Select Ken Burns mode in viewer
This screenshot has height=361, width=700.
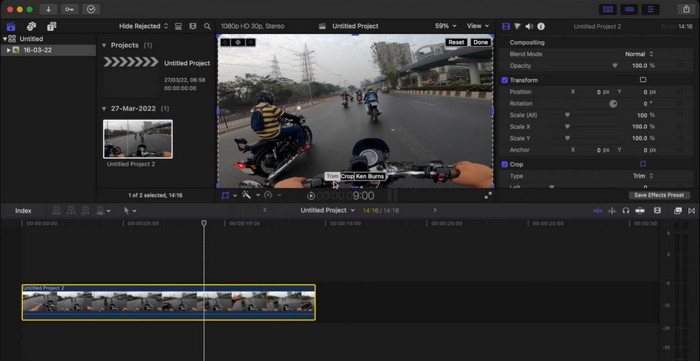pos(370,176)
